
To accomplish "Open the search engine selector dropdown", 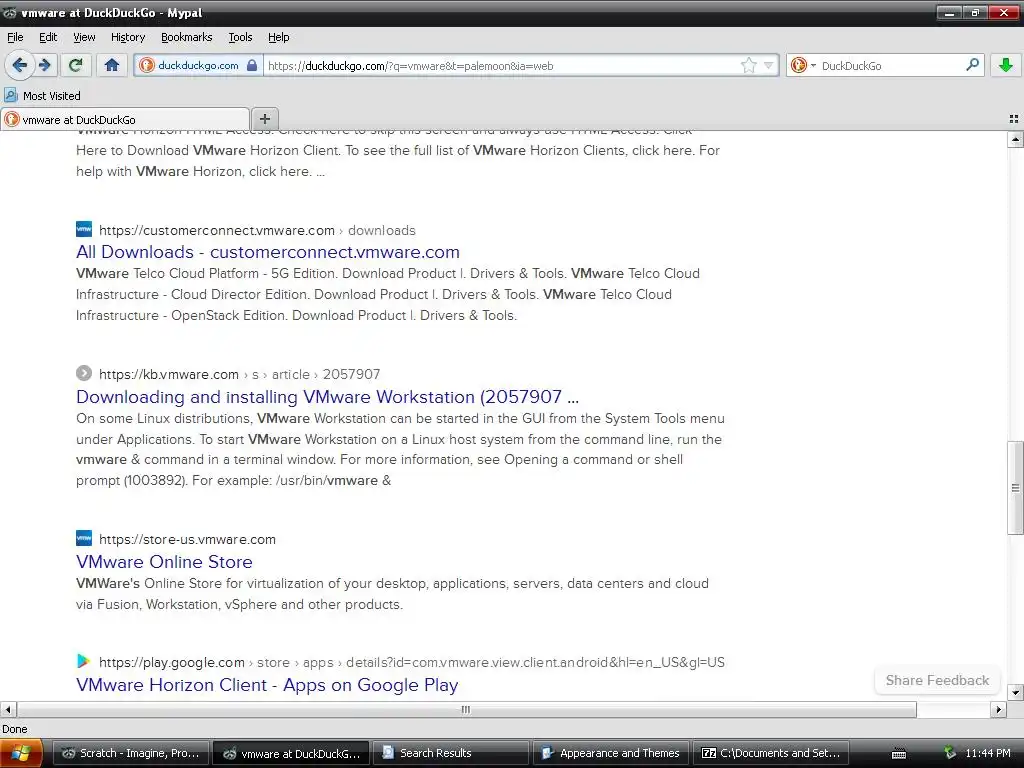I will point(803,65).
